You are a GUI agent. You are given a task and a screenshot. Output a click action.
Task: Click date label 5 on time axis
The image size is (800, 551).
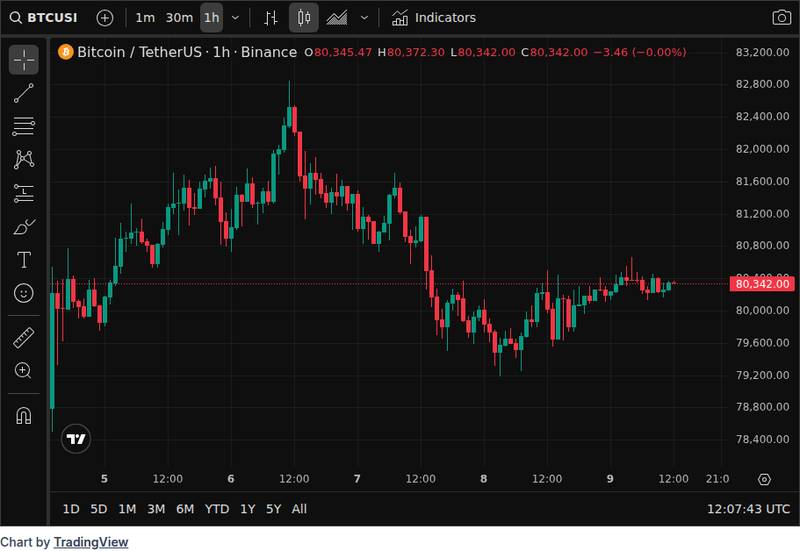tap(104, 479)
